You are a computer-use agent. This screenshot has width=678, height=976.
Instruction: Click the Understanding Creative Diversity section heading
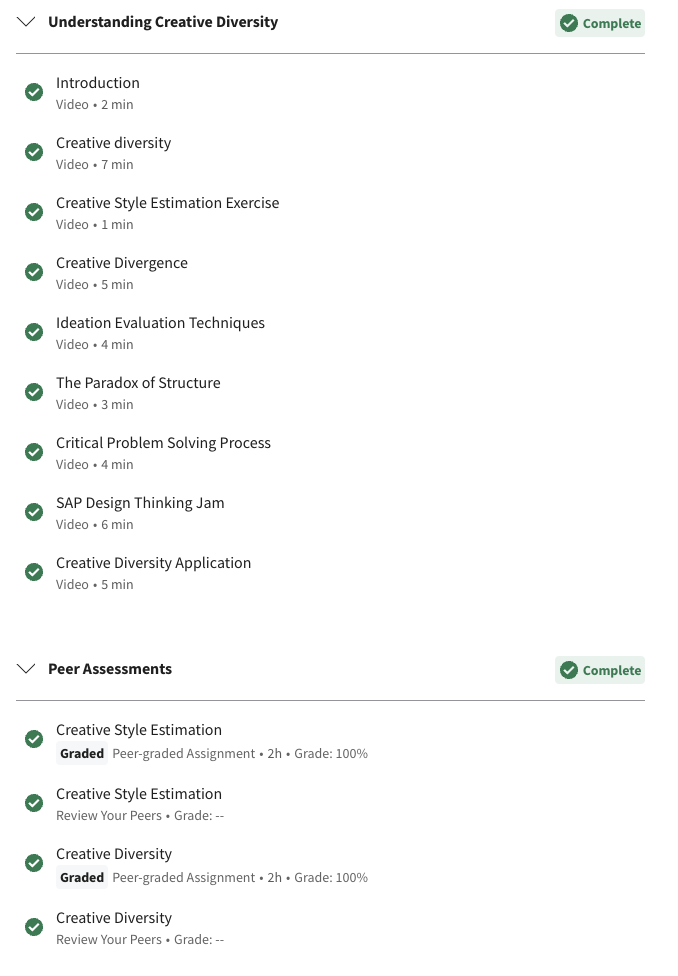[163, 22]
